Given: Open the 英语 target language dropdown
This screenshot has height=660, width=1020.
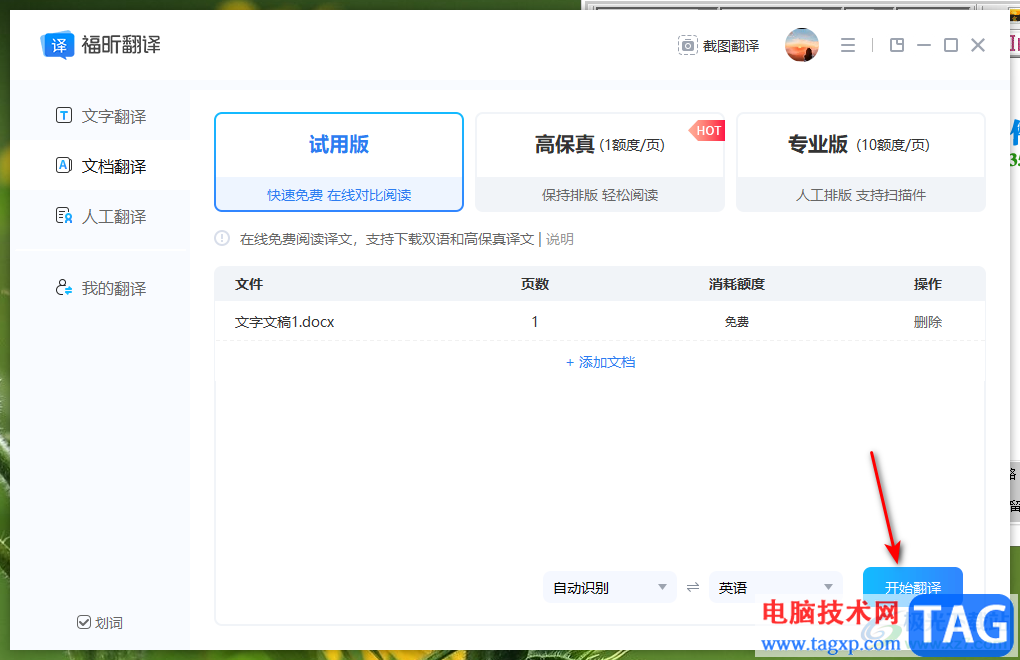Looking at the screenshot, I should pos(775,588).
